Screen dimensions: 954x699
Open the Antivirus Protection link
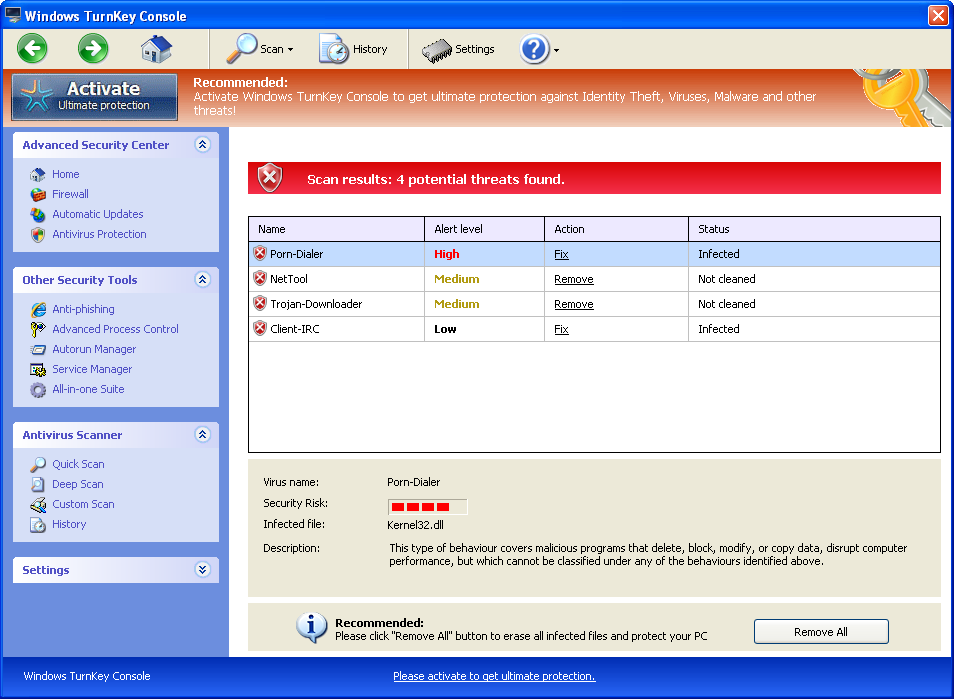[x=99, y=234]
